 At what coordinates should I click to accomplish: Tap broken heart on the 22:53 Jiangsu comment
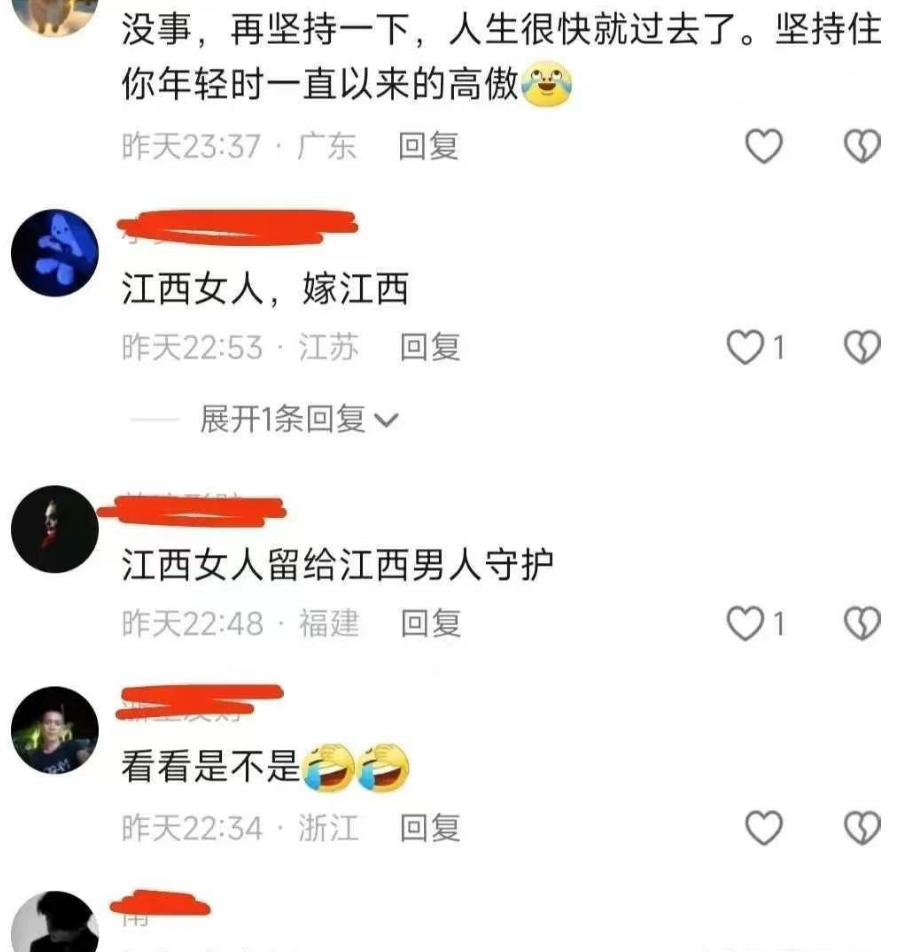863,347
